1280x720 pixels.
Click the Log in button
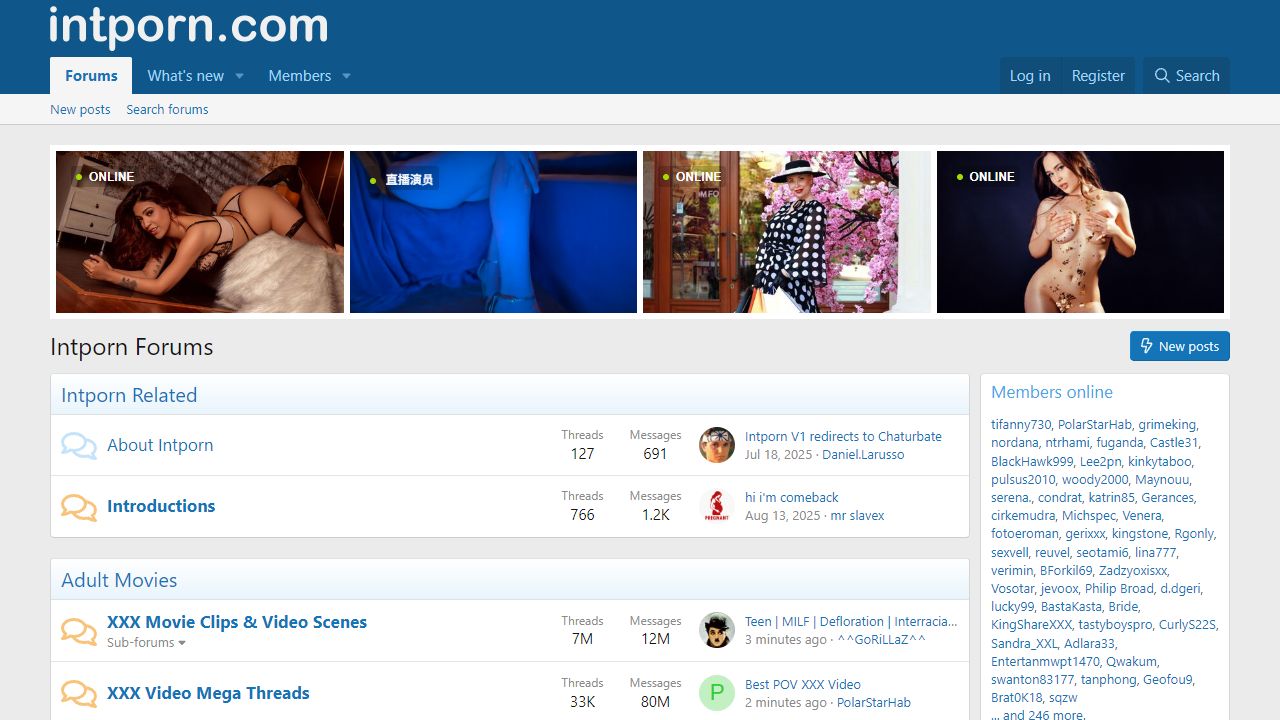[1030, 76]
